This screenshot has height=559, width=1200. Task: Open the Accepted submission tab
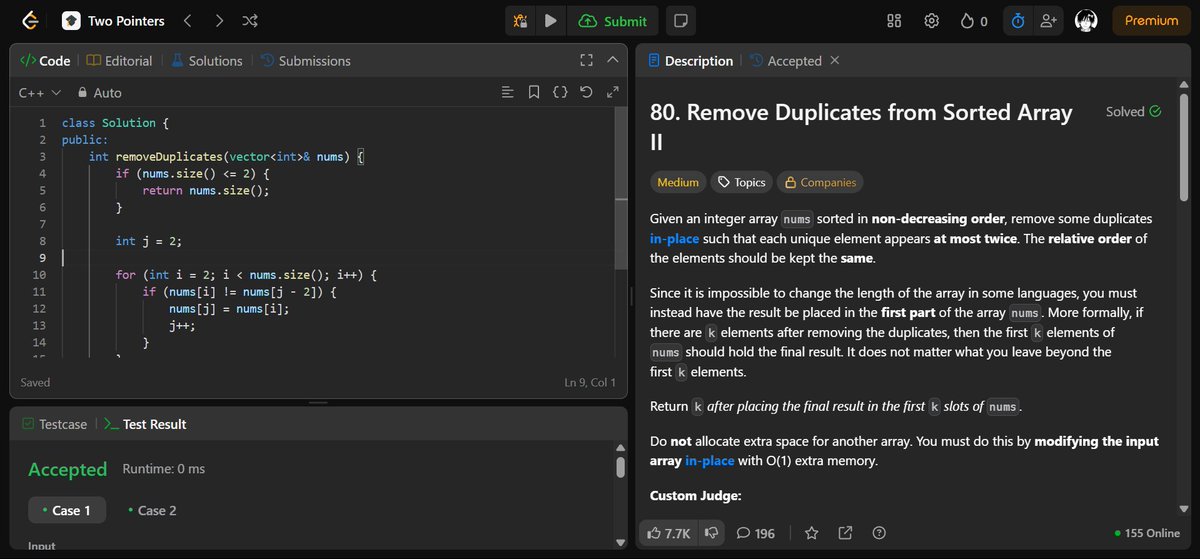coord(785,61)
